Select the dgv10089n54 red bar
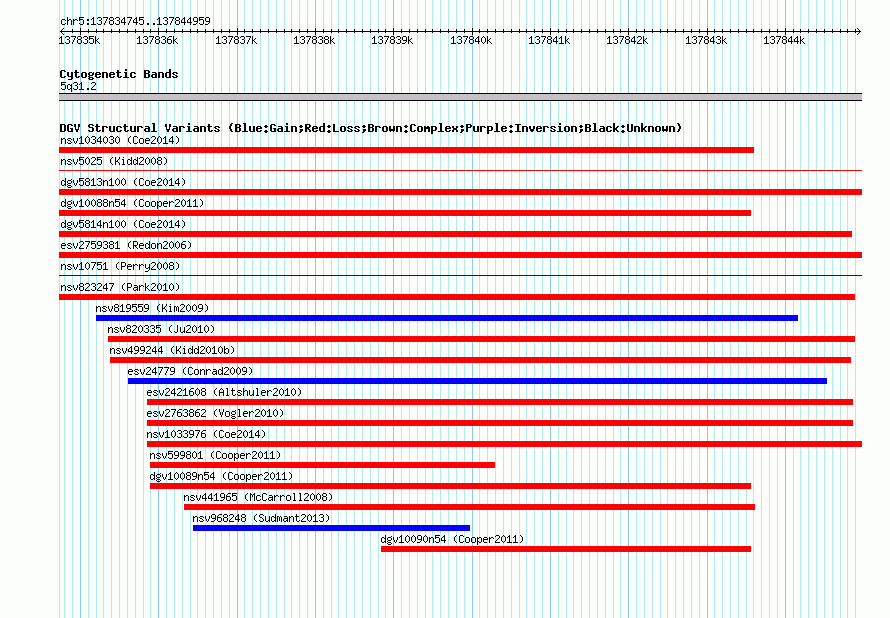Viewport: 890px width, 618px height. click(450, 486)
